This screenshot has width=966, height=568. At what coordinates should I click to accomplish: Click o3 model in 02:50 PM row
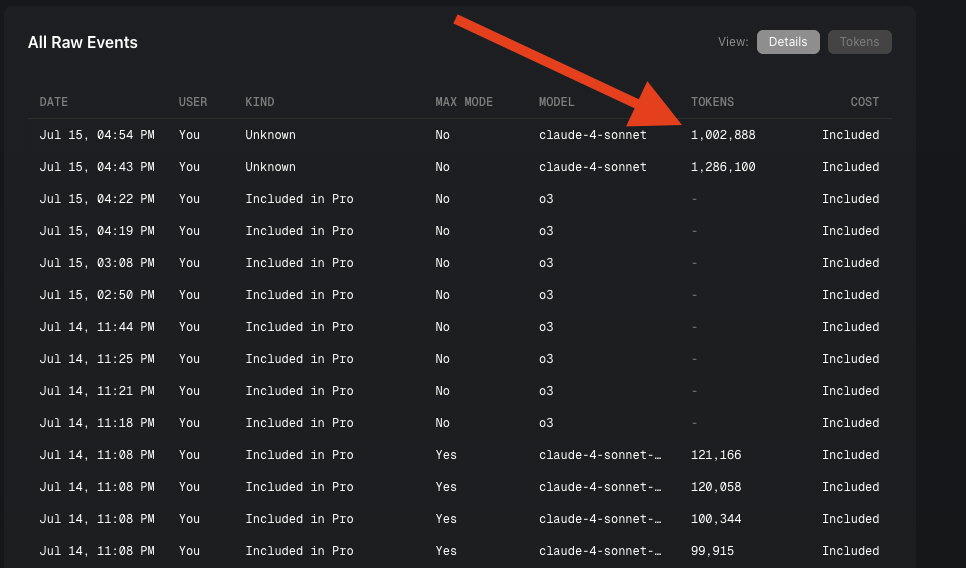(x=546, y=295)
